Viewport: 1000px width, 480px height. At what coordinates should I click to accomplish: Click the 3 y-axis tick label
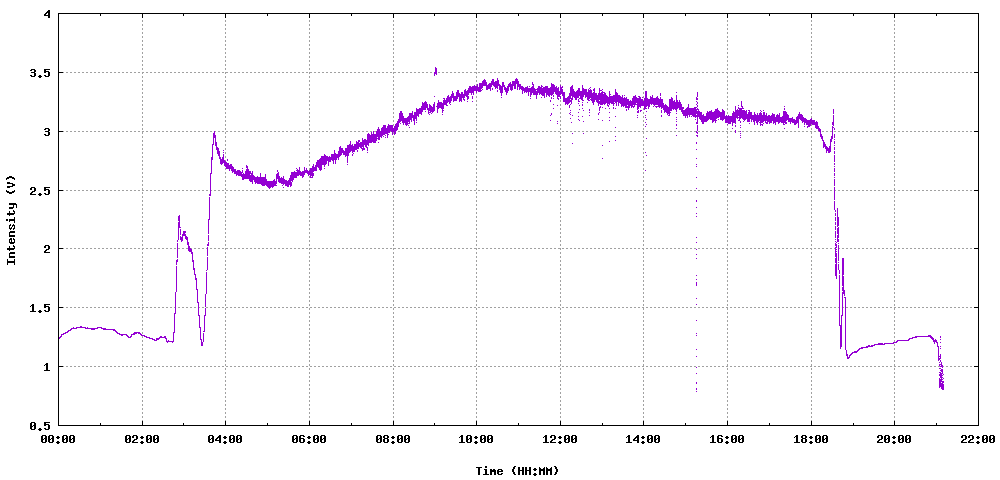coord(48,131)
